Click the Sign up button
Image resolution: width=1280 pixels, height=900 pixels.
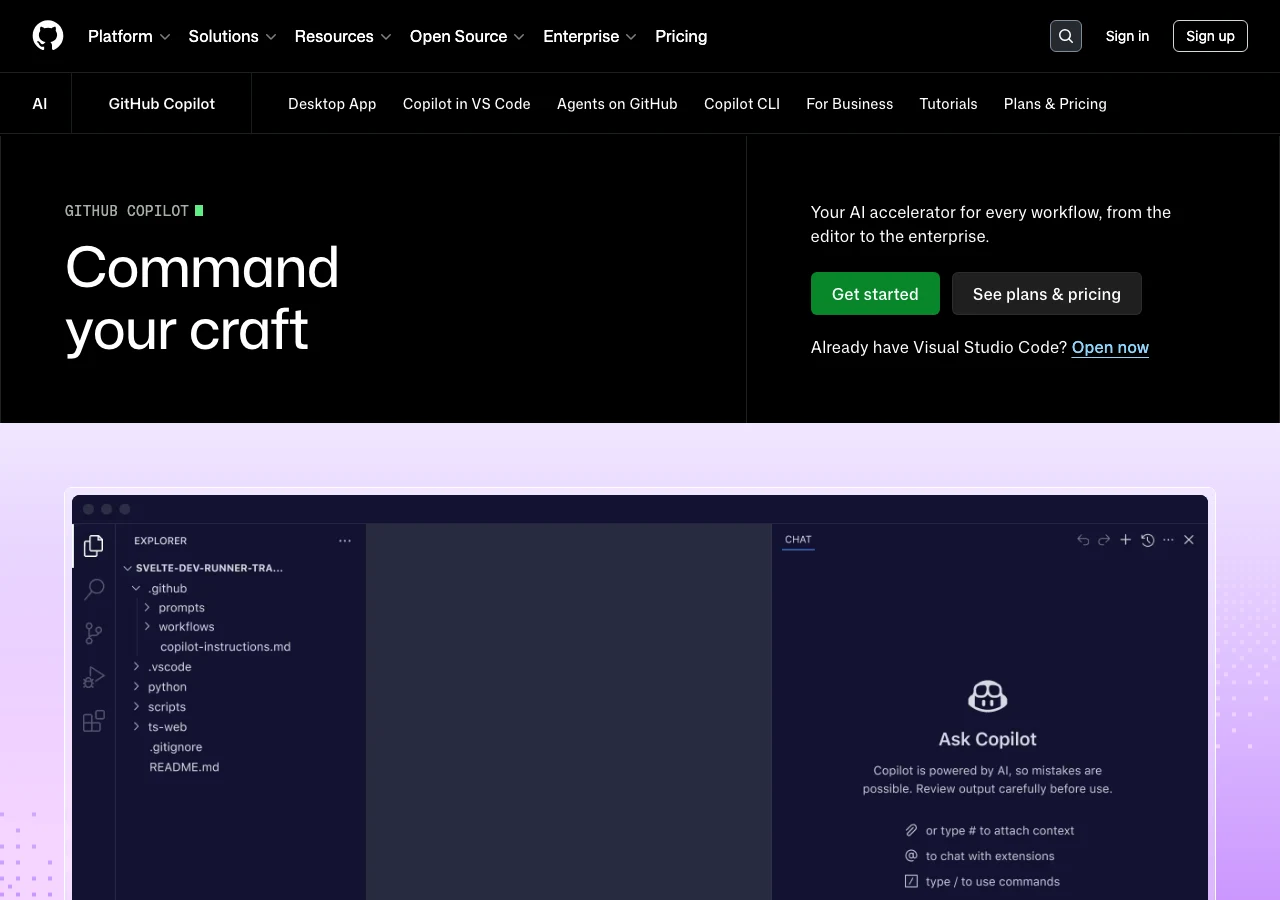(1210, 36)
